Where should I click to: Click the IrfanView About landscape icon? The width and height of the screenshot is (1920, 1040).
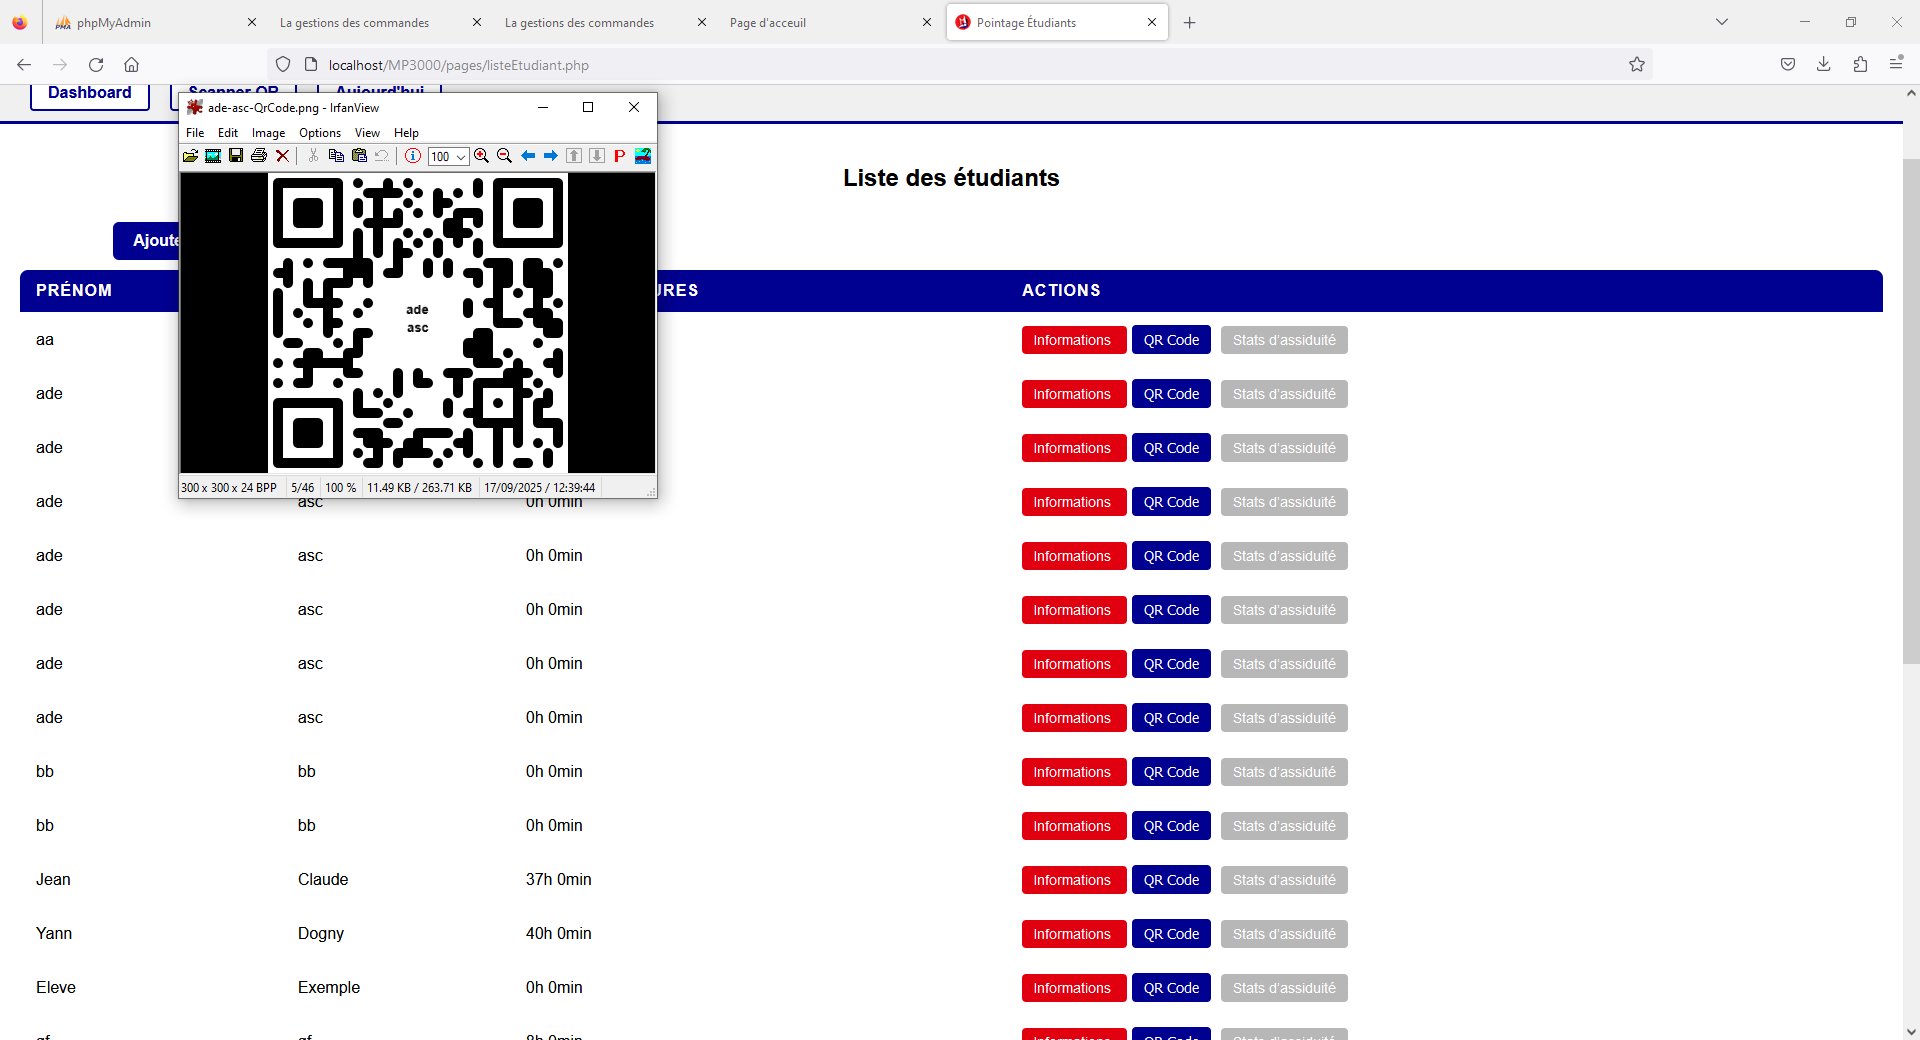pyautogui.click(x=643, y=156)
